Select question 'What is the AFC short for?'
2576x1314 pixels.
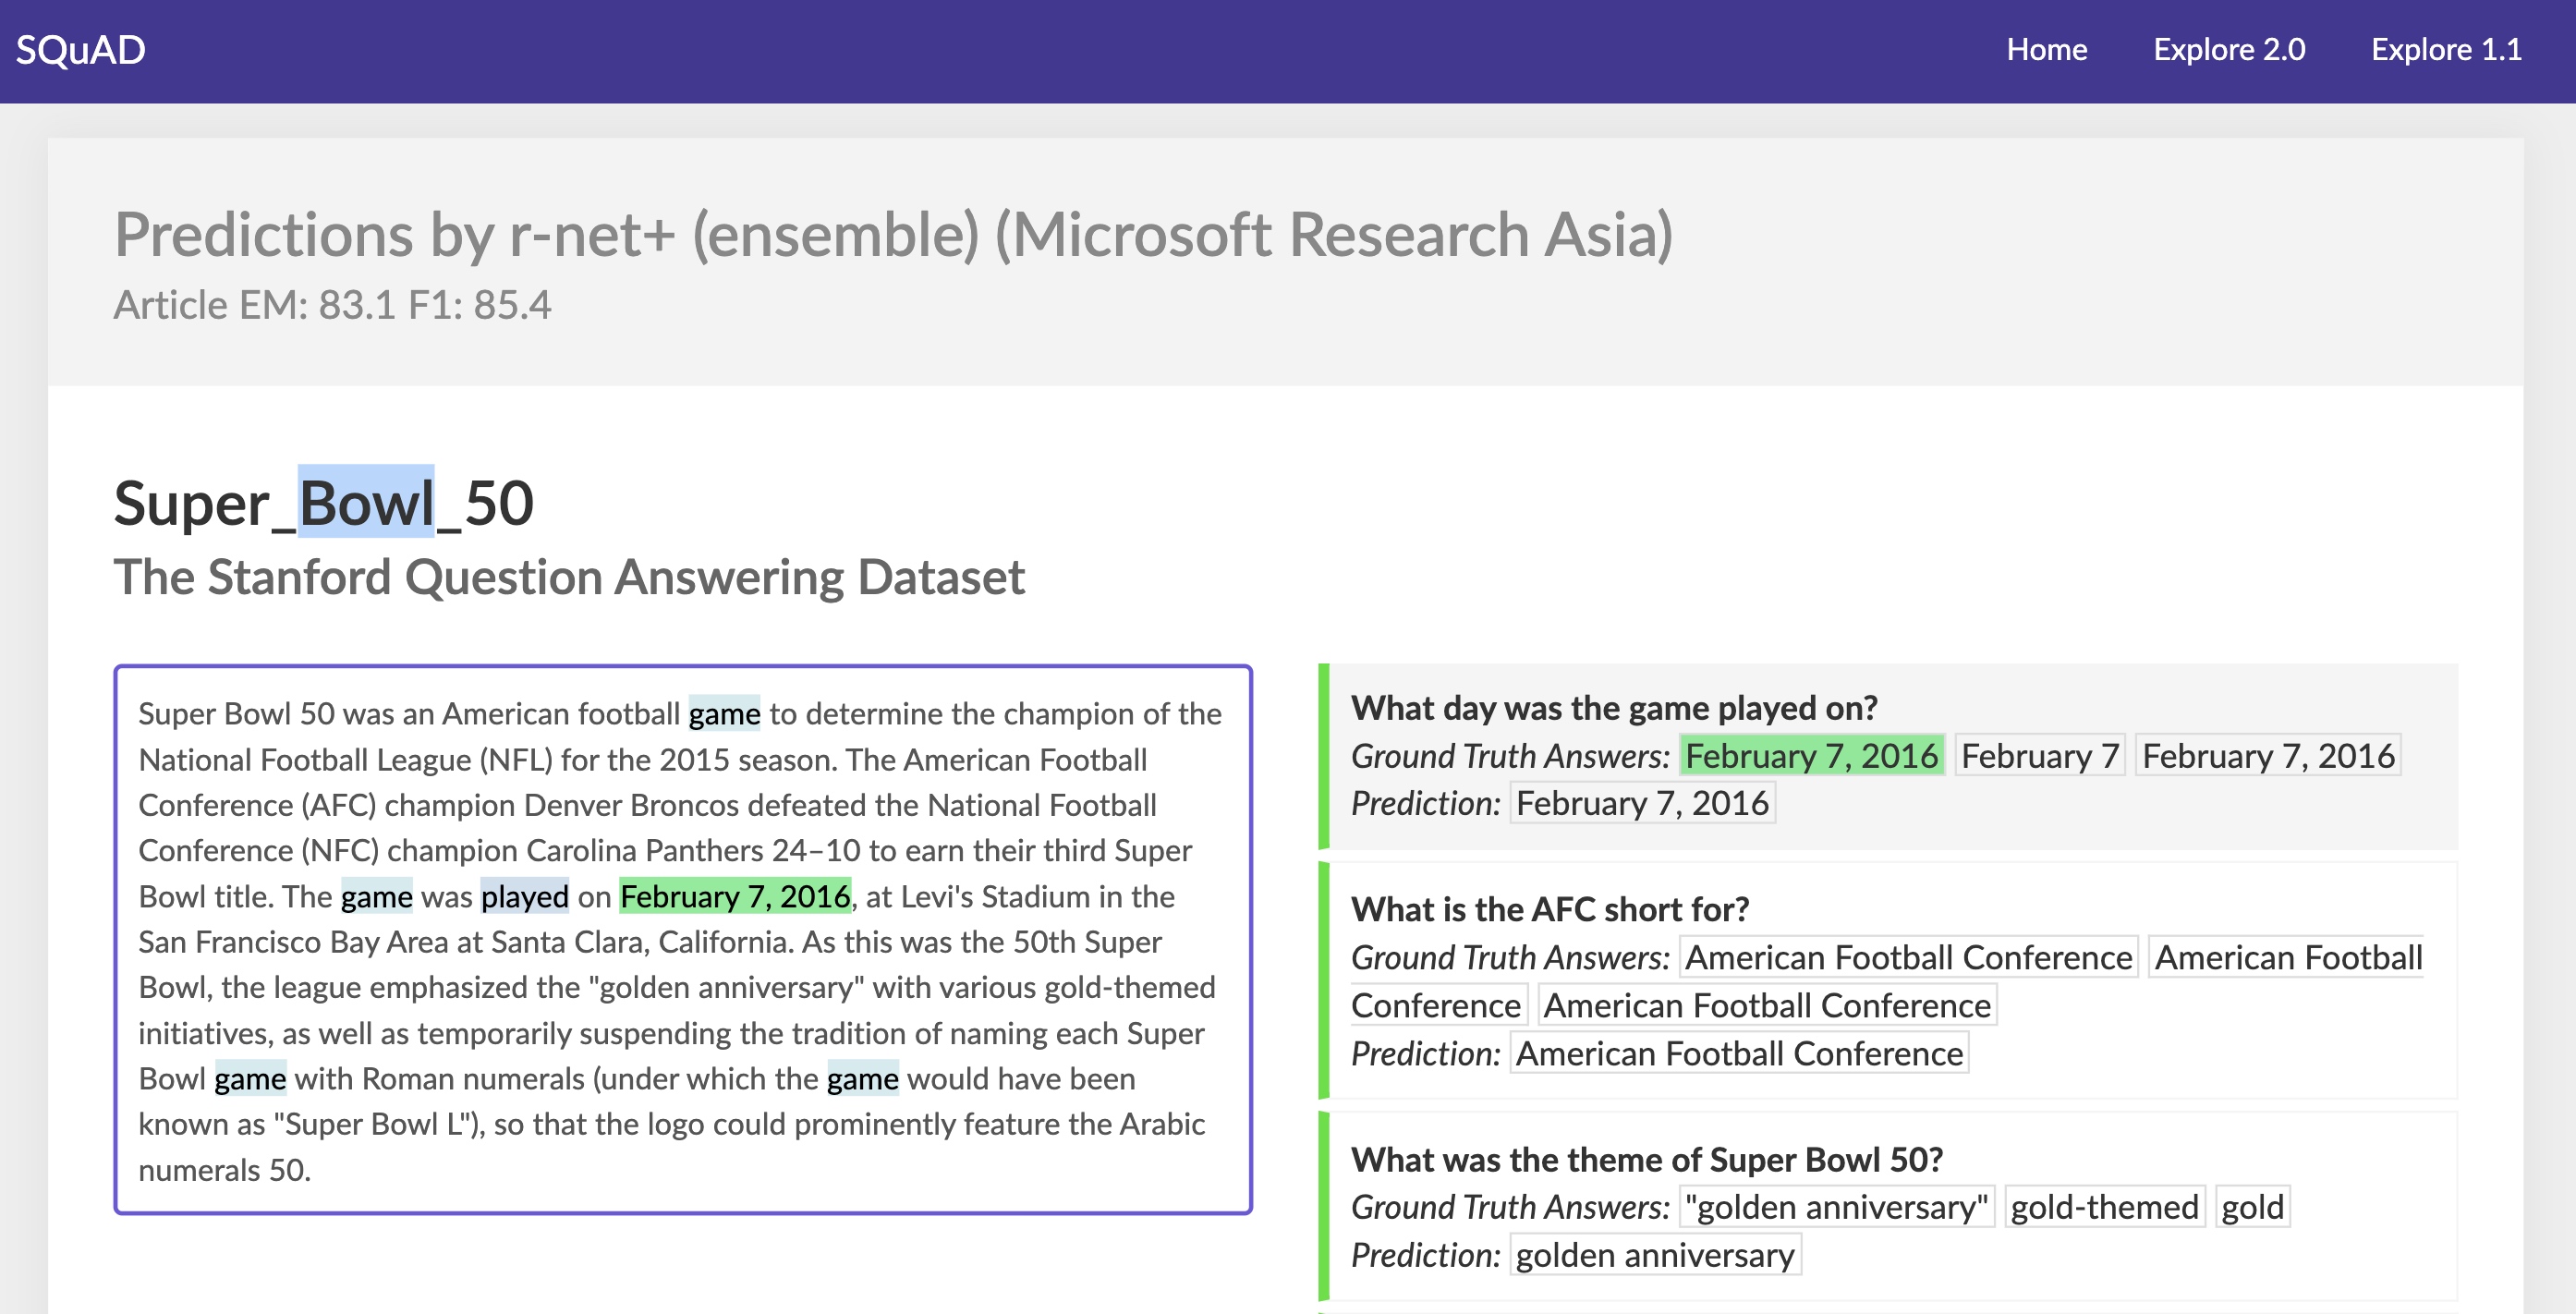tap(1549, 909)
